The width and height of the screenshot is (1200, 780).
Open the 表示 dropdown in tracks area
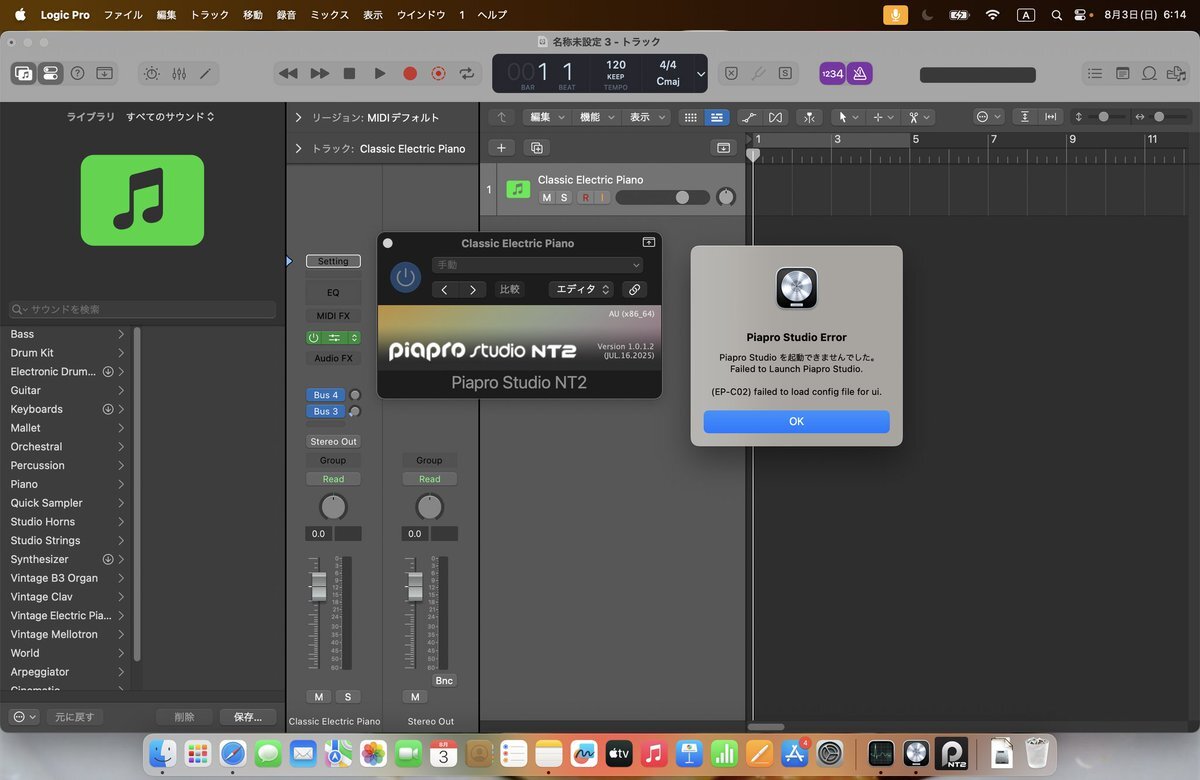[x=646, y=117]
